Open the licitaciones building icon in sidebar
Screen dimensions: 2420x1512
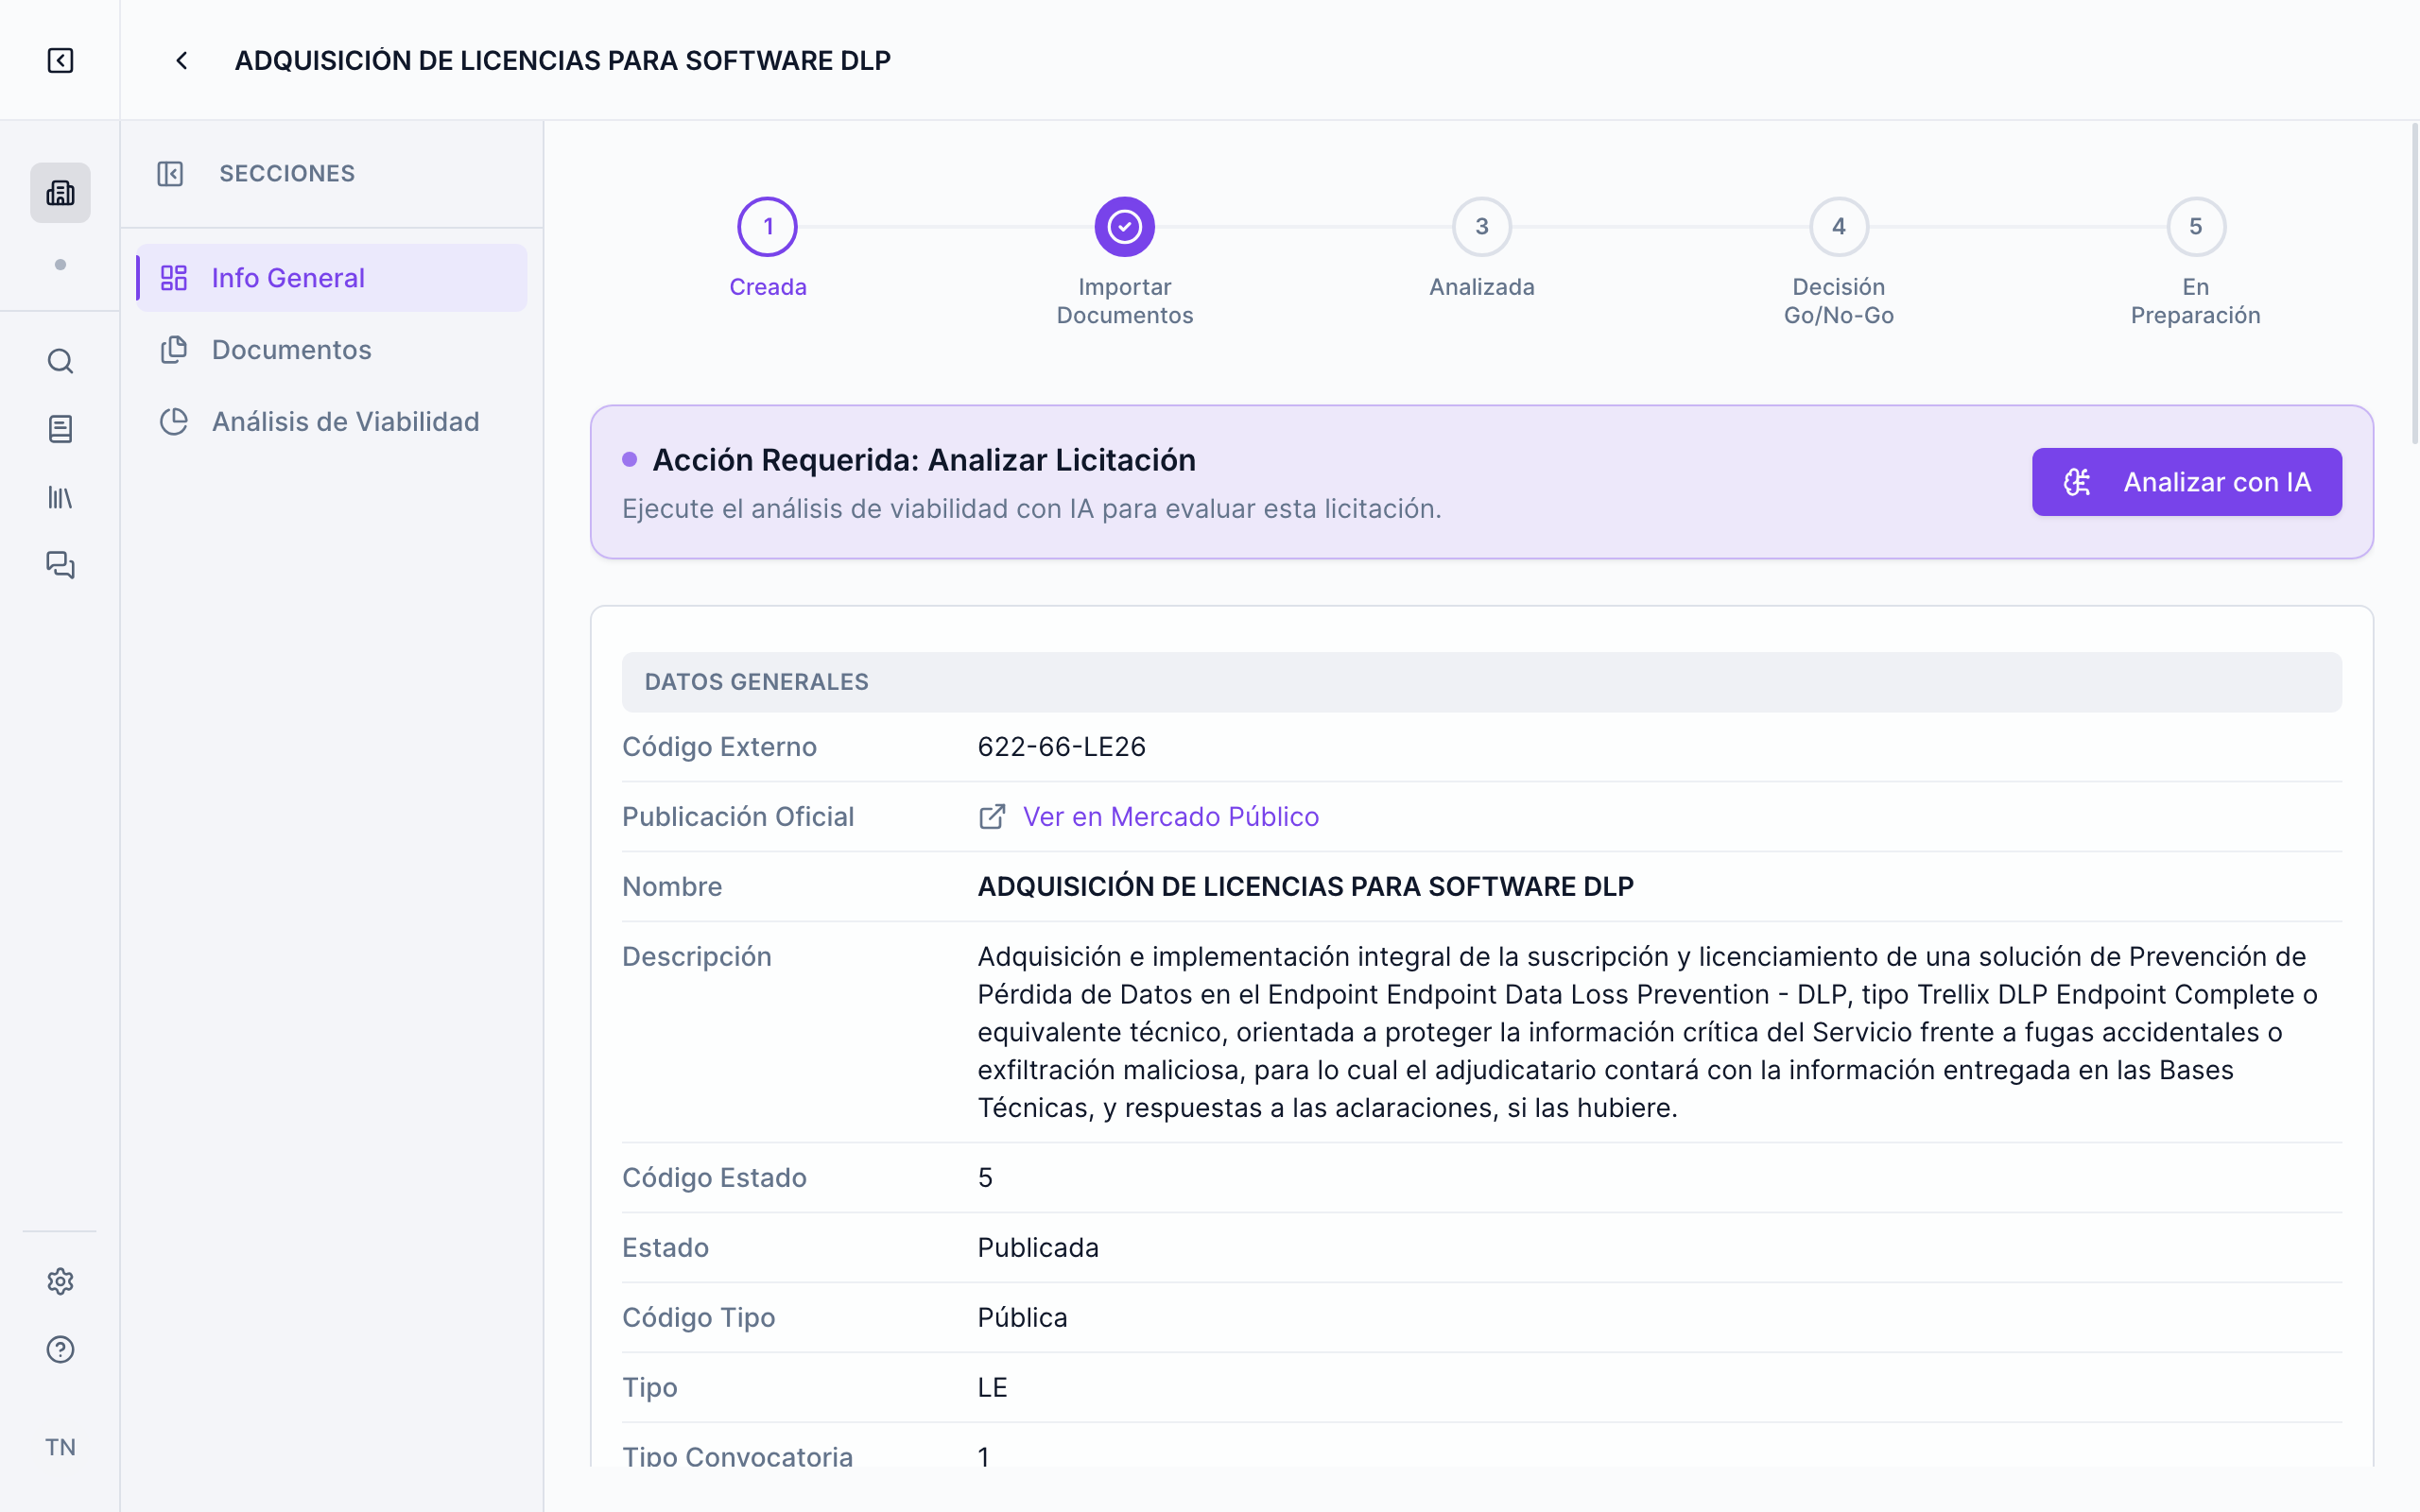(60, 192)
